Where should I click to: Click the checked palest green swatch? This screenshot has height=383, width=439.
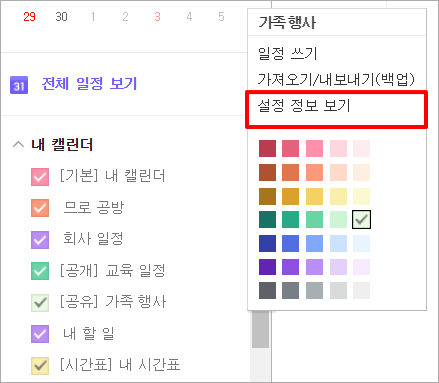361,219
